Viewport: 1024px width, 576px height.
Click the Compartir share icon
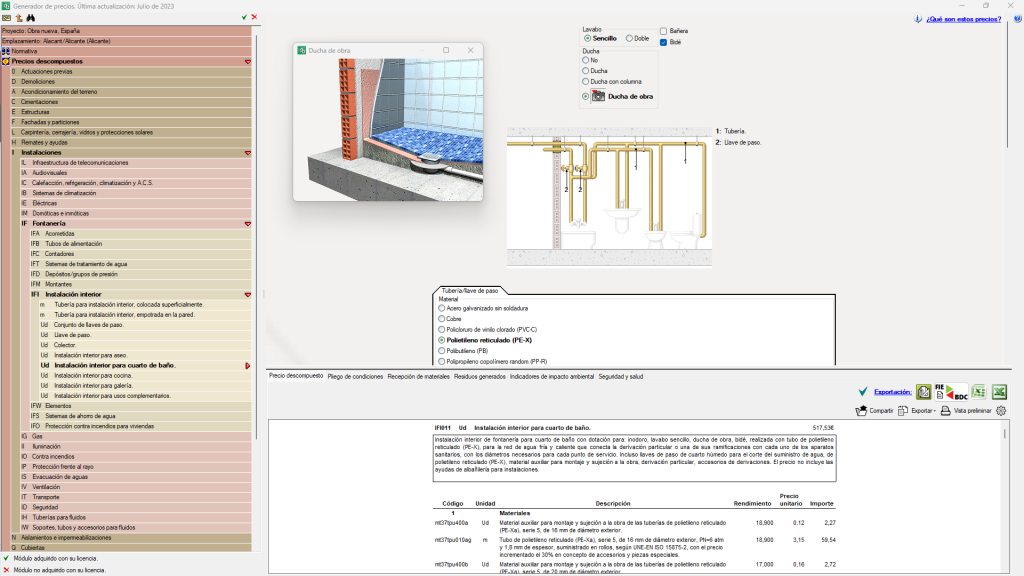pos(861,411)
